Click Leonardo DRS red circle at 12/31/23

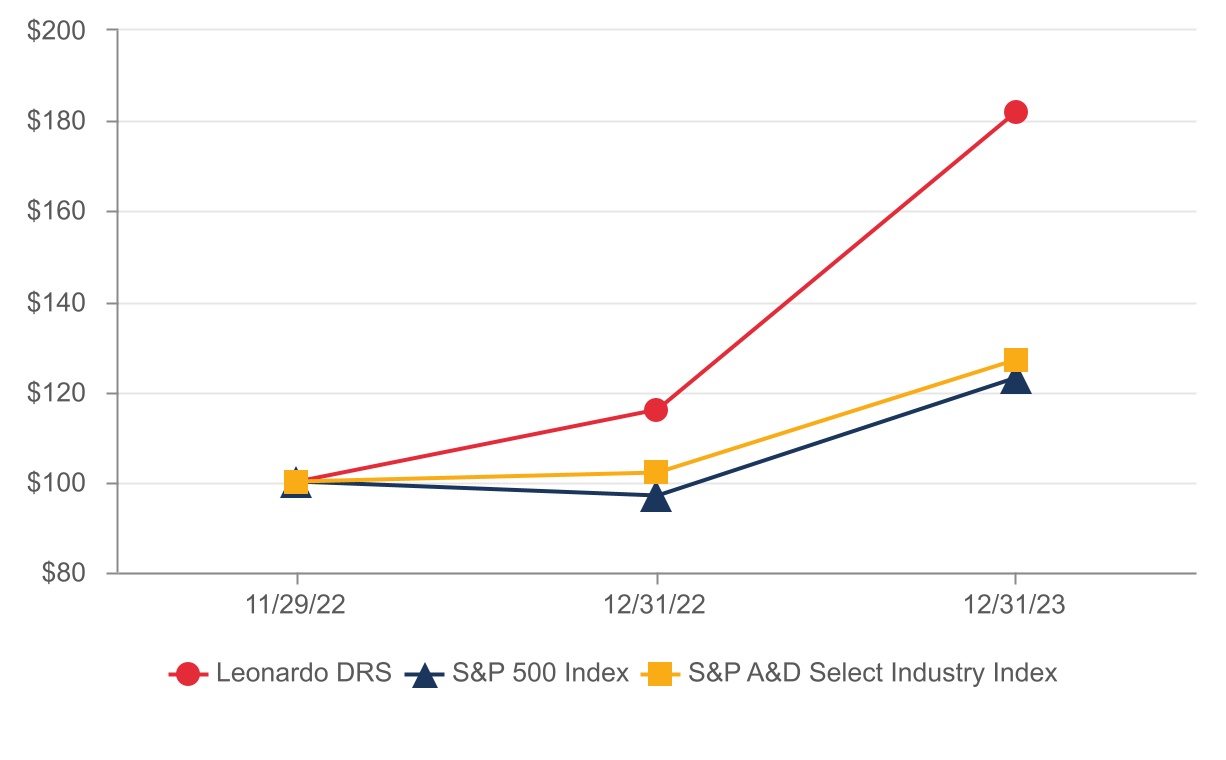point(1016,112)
